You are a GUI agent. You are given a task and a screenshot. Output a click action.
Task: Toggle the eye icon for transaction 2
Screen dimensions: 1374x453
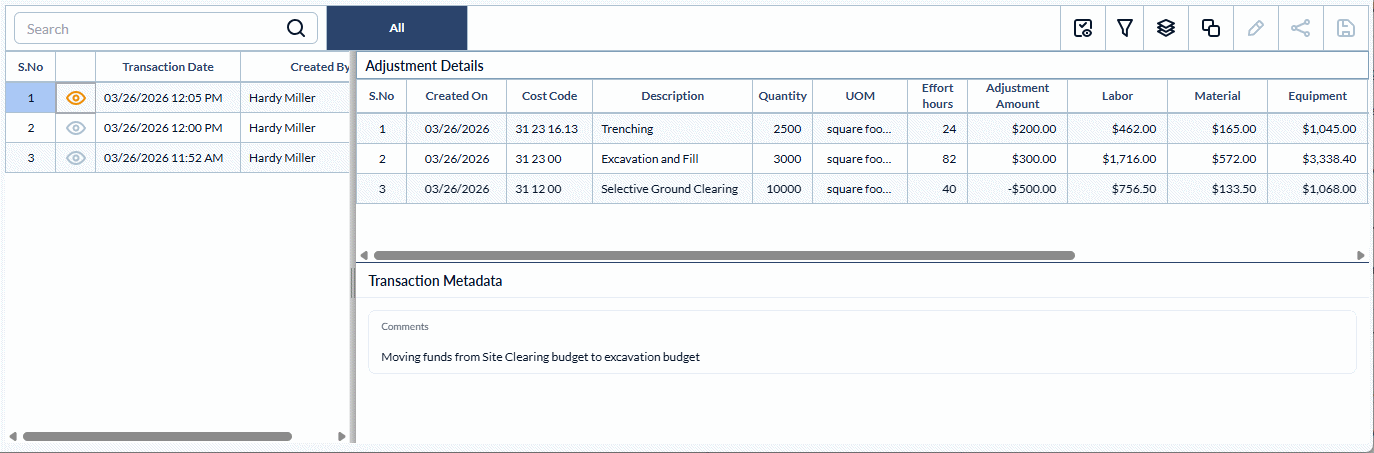point(76,128)
